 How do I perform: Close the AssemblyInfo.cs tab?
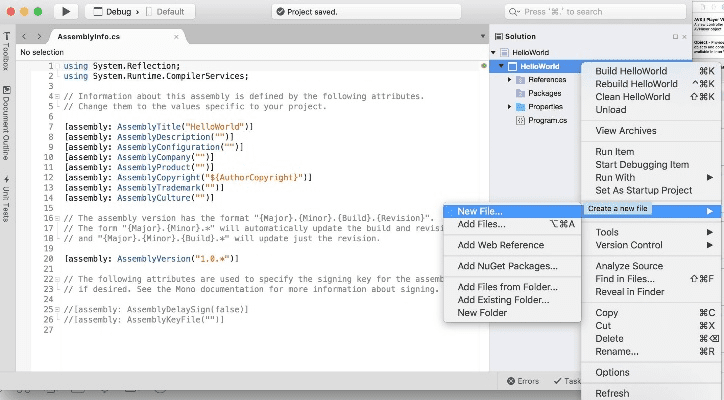click(176, 36)
